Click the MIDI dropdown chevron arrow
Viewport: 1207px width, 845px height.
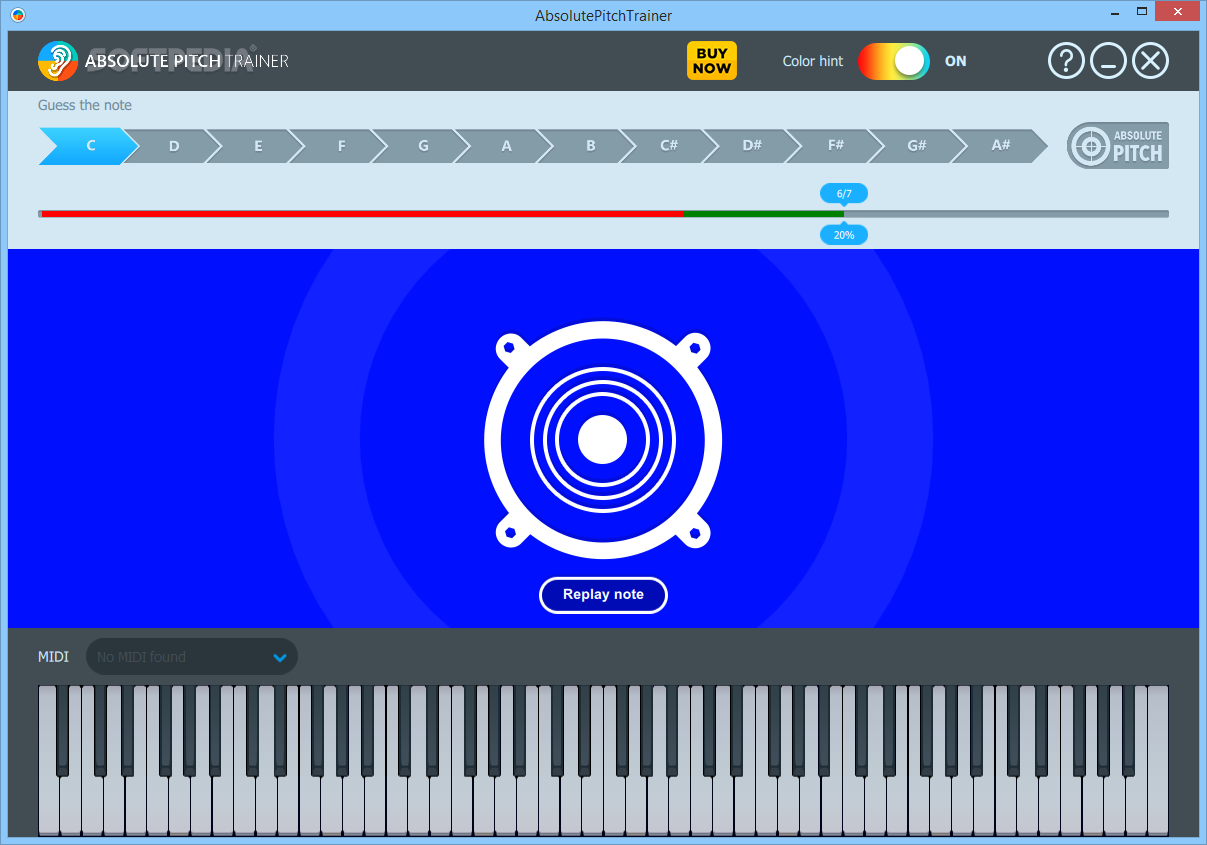click(x=280, y=658)
